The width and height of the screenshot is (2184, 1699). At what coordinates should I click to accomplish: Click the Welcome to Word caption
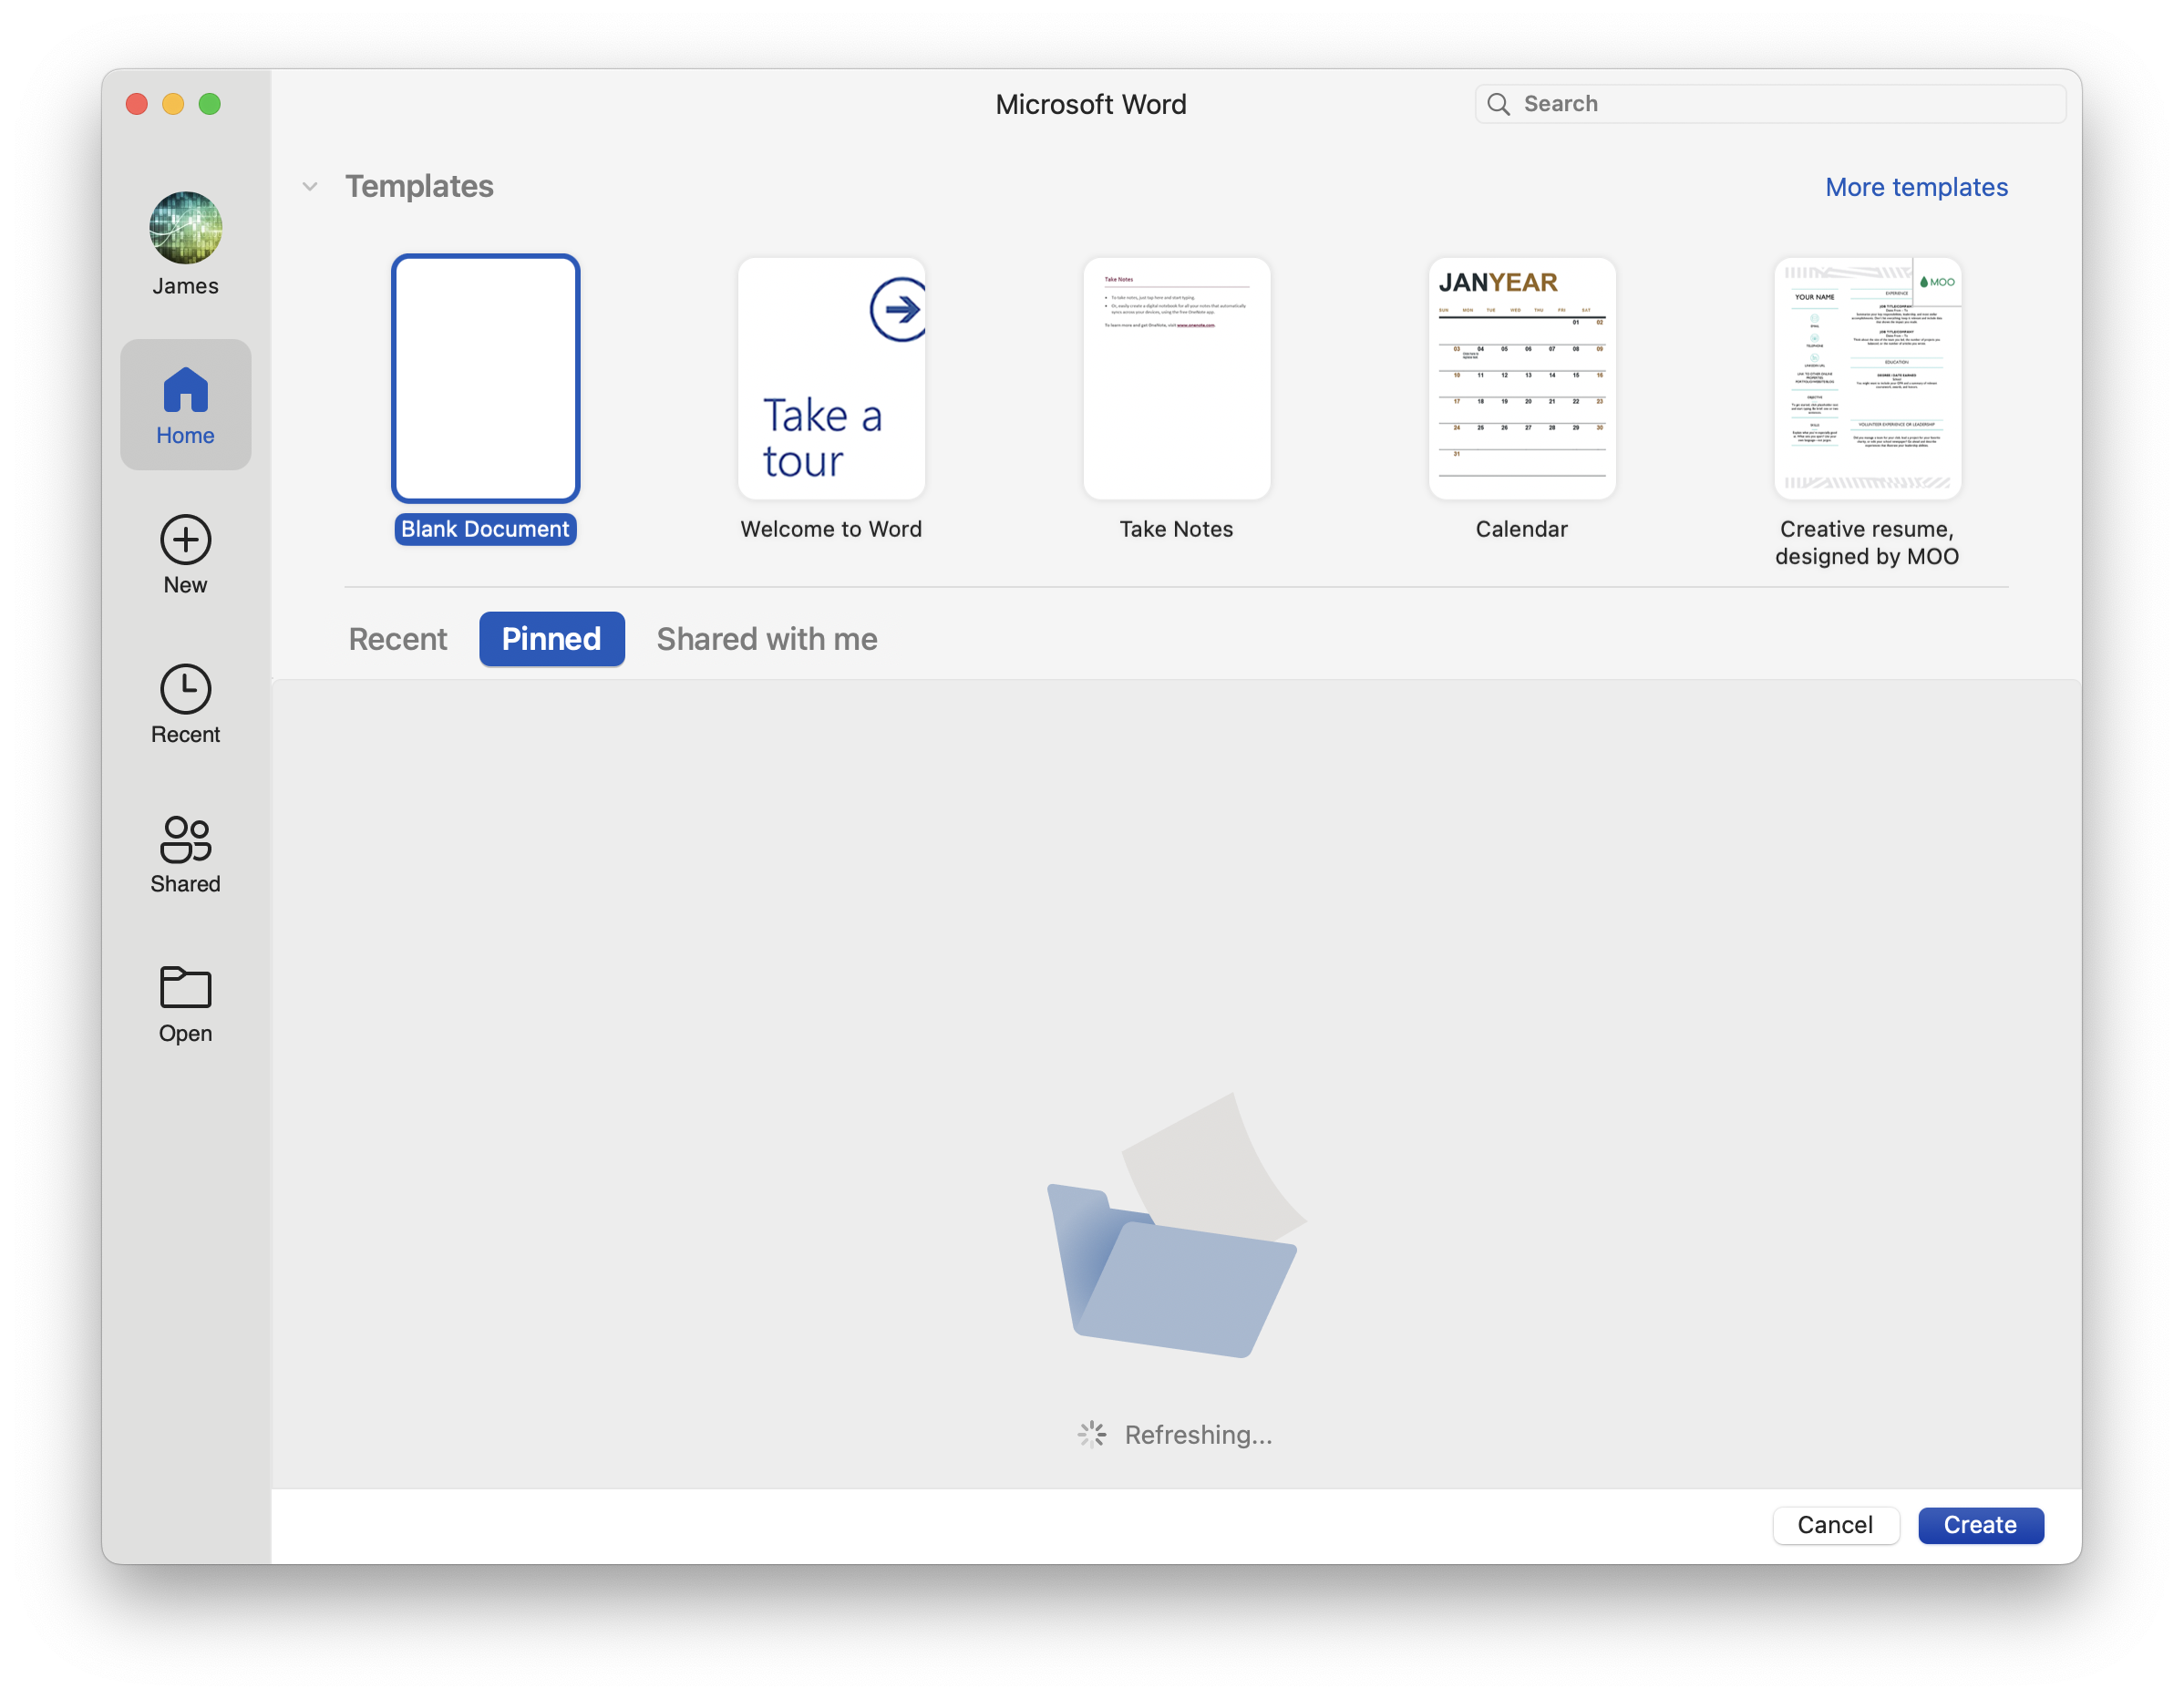(831, 529)
